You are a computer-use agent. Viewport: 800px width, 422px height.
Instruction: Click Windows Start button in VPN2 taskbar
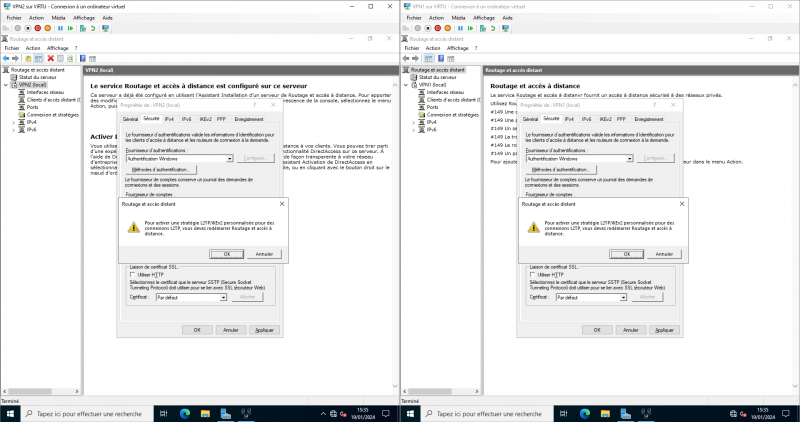10,413
